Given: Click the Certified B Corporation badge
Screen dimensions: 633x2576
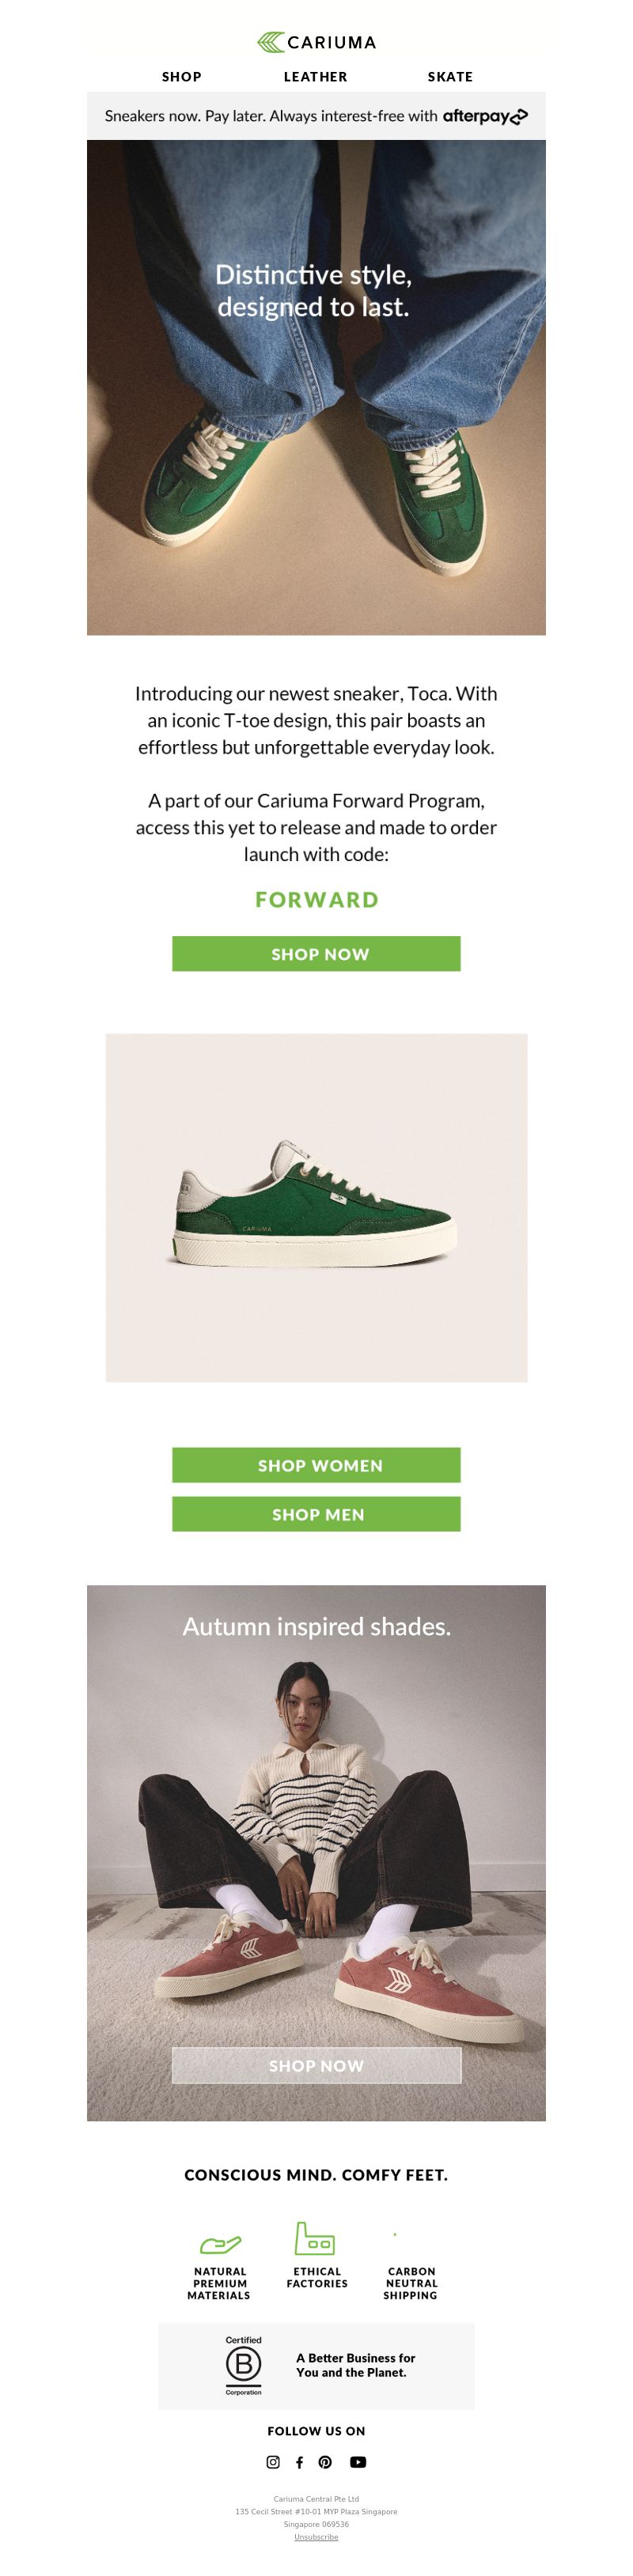Looking at the screenshot, I should (x=243, y=2365).
